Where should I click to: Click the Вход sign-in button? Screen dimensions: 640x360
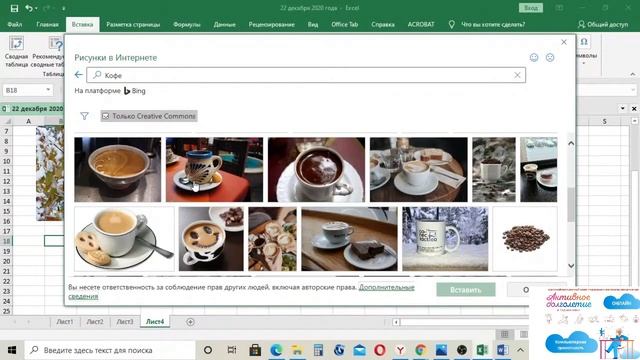tap(531, 8)
